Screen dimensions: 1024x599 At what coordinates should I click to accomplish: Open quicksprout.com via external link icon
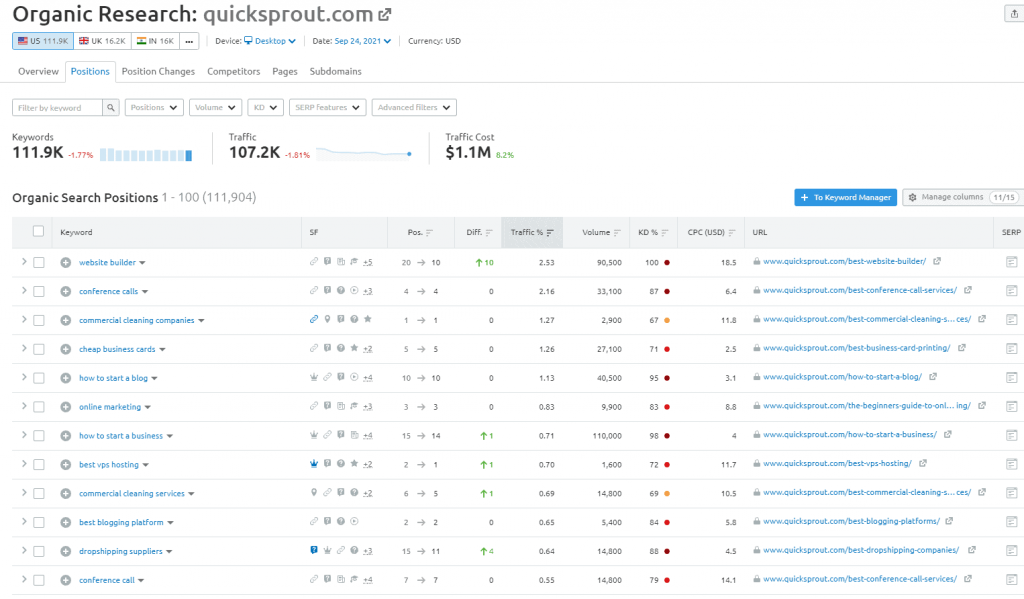pyautogui.click(x=385, y=14)
